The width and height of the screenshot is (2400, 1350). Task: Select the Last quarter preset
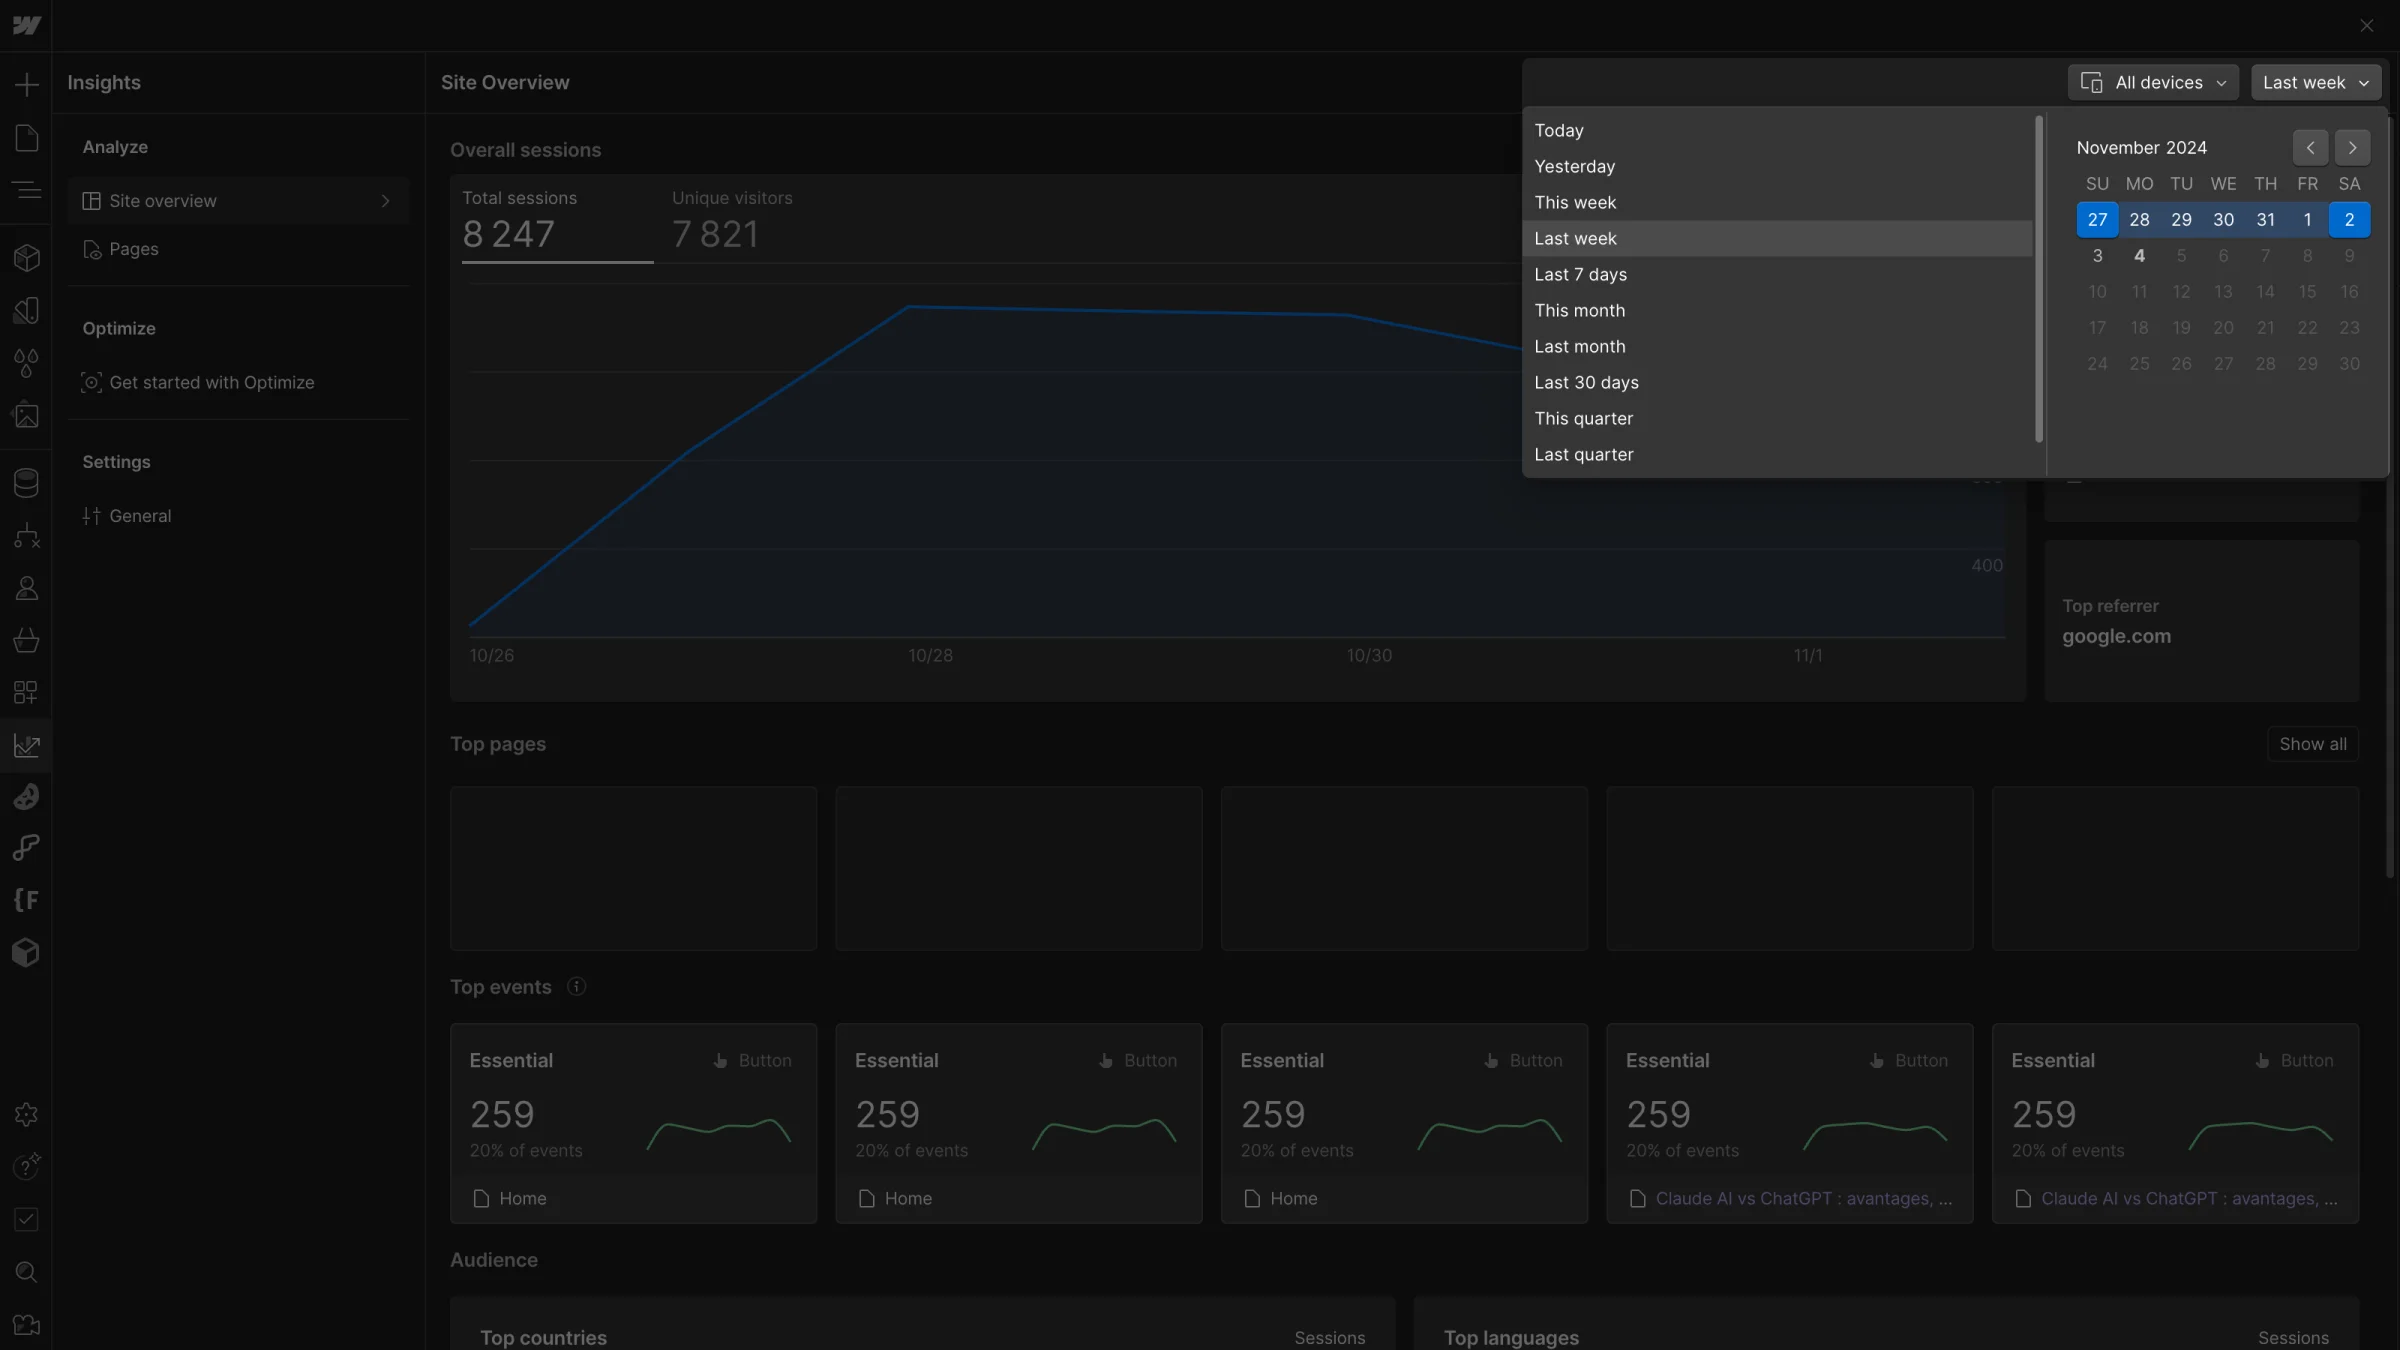coord(1778,455)
